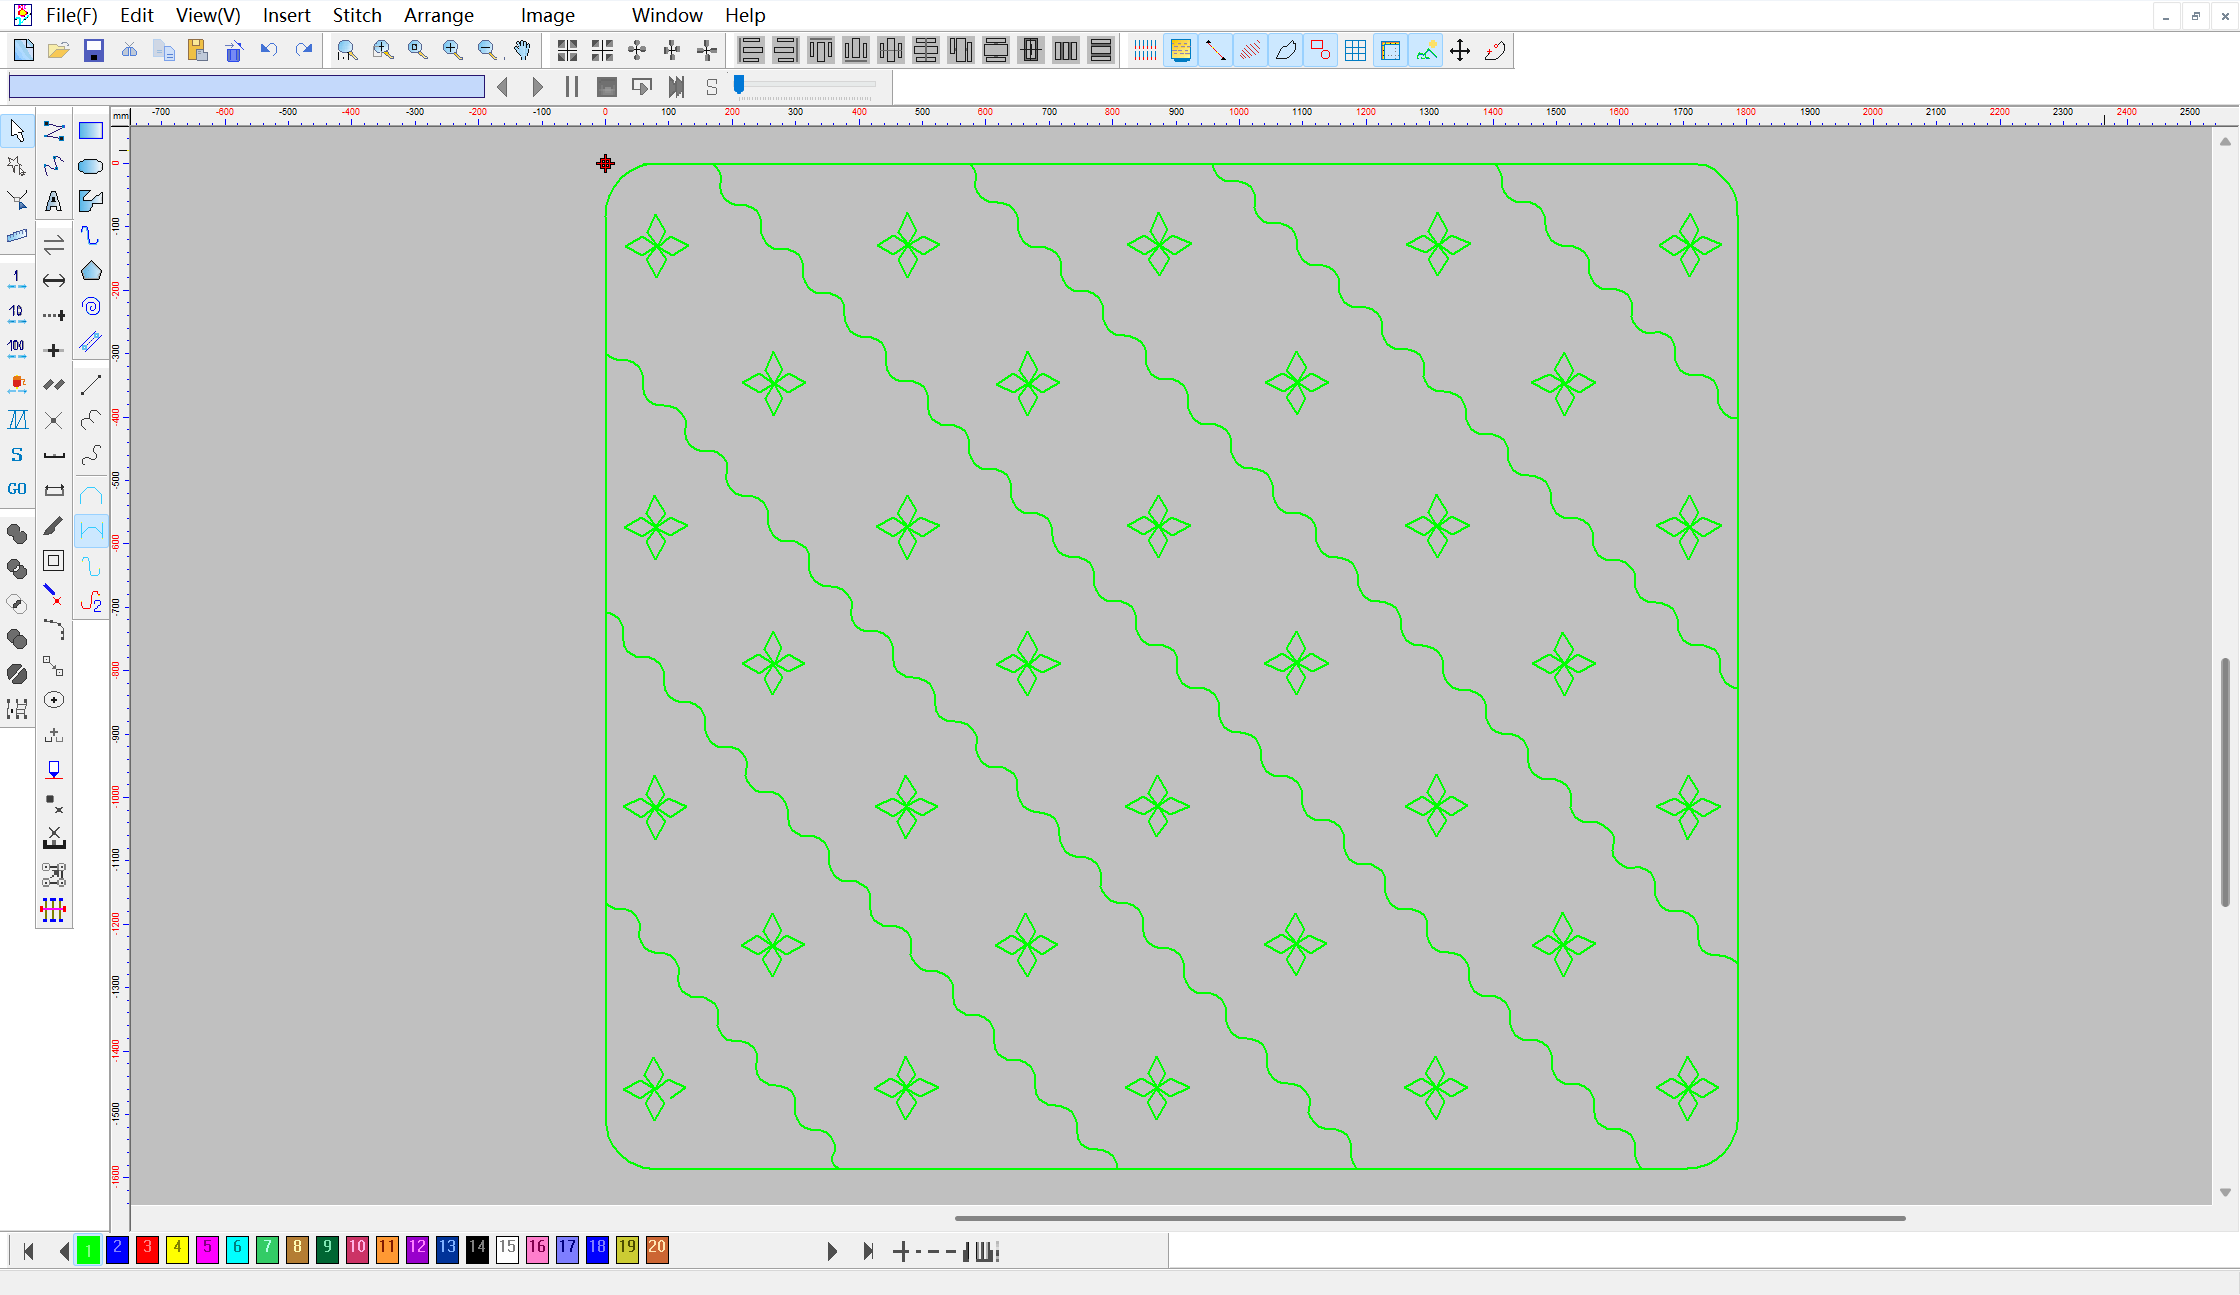Select the zoom-out magnifier icon
The height and width of the screenshot is (1295, 2240).
click(x=487, y=50)
